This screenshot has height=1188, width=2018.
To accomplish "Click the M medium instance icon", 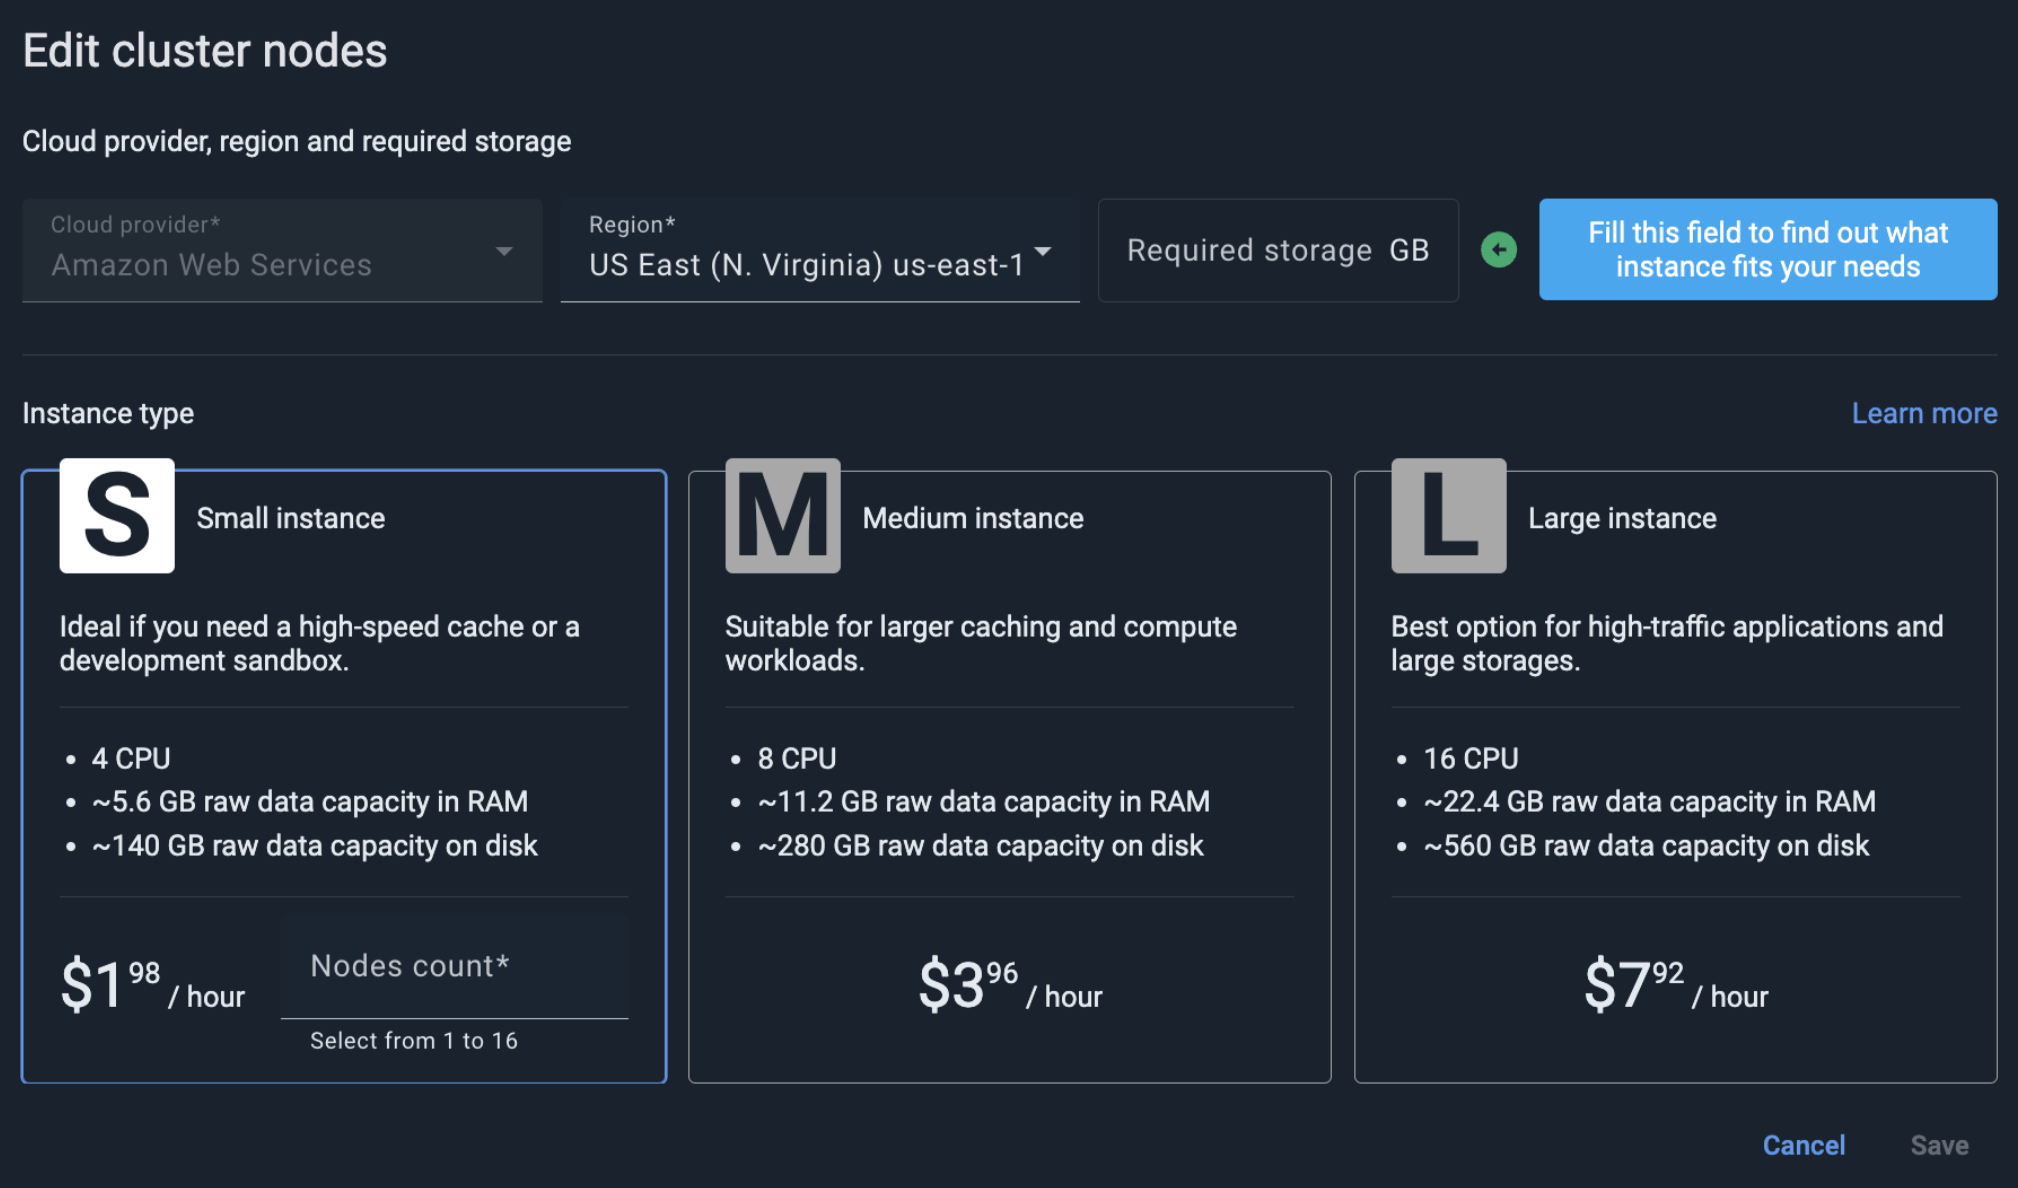I will point(783,516).
